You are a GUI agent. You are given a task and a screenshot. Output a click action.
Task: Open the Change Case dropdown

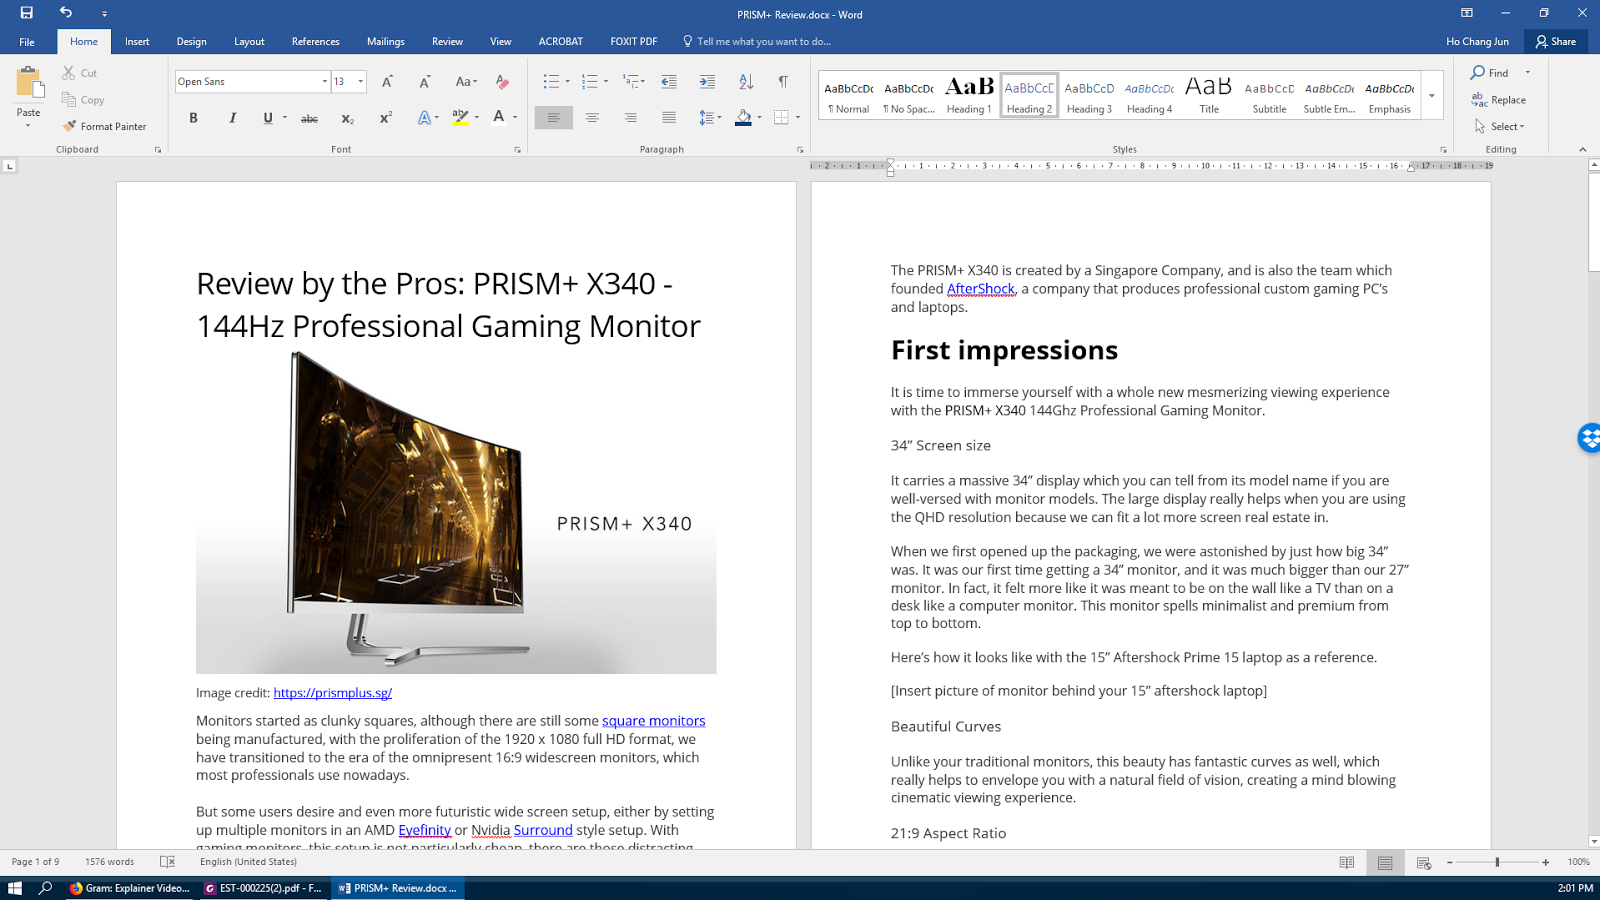point(466,82)
